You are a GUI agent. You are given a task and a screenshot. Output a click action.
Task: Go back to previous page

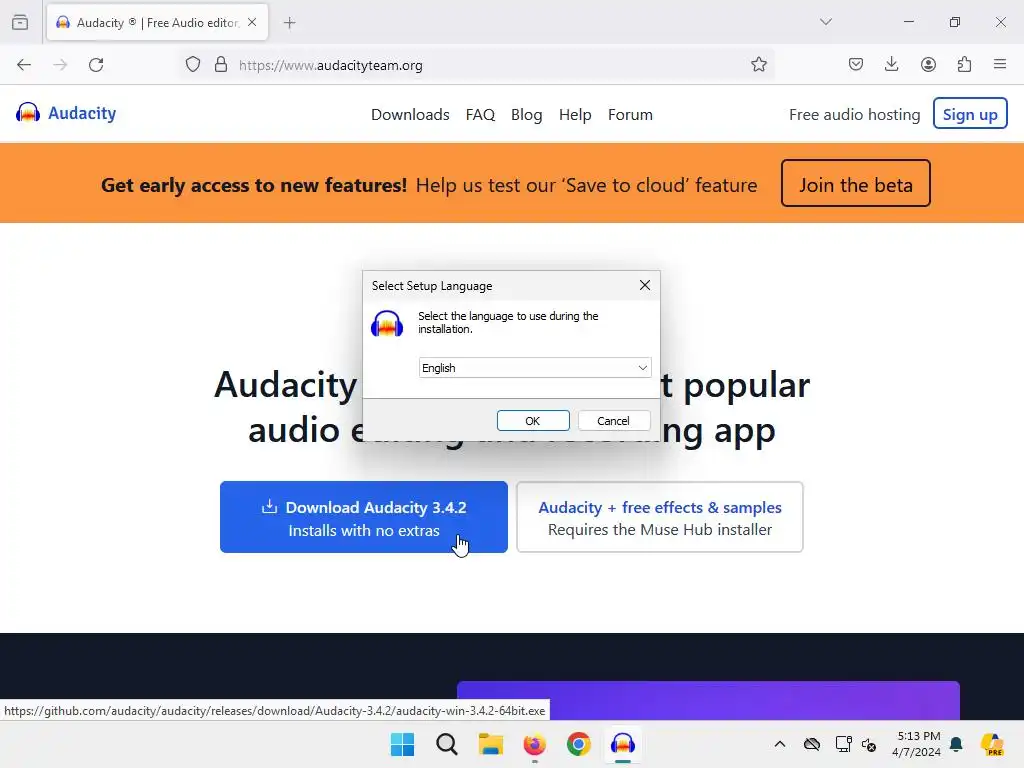click(24, 65)
